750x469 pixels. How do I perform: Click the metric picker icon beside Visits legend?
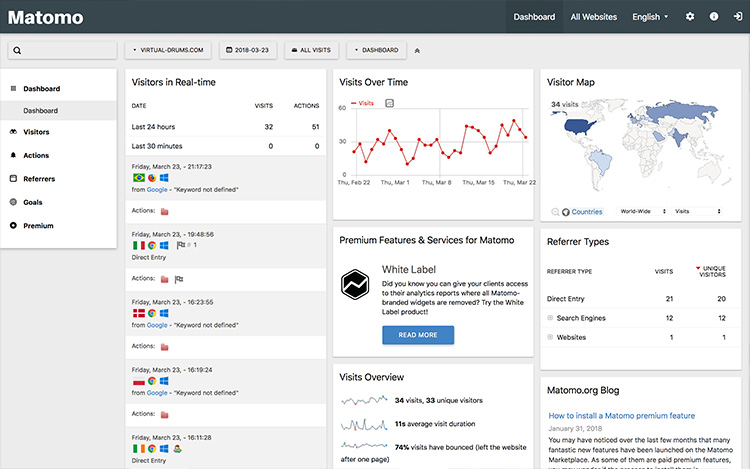coord(390,103)
